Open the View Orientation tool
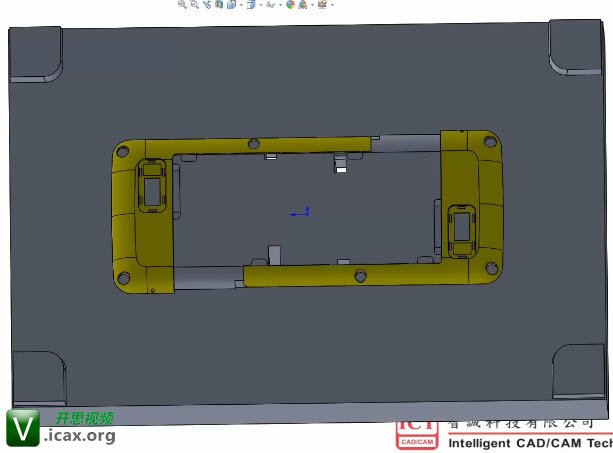The height and width of the screenshot is (453, 613). [232, 4]
